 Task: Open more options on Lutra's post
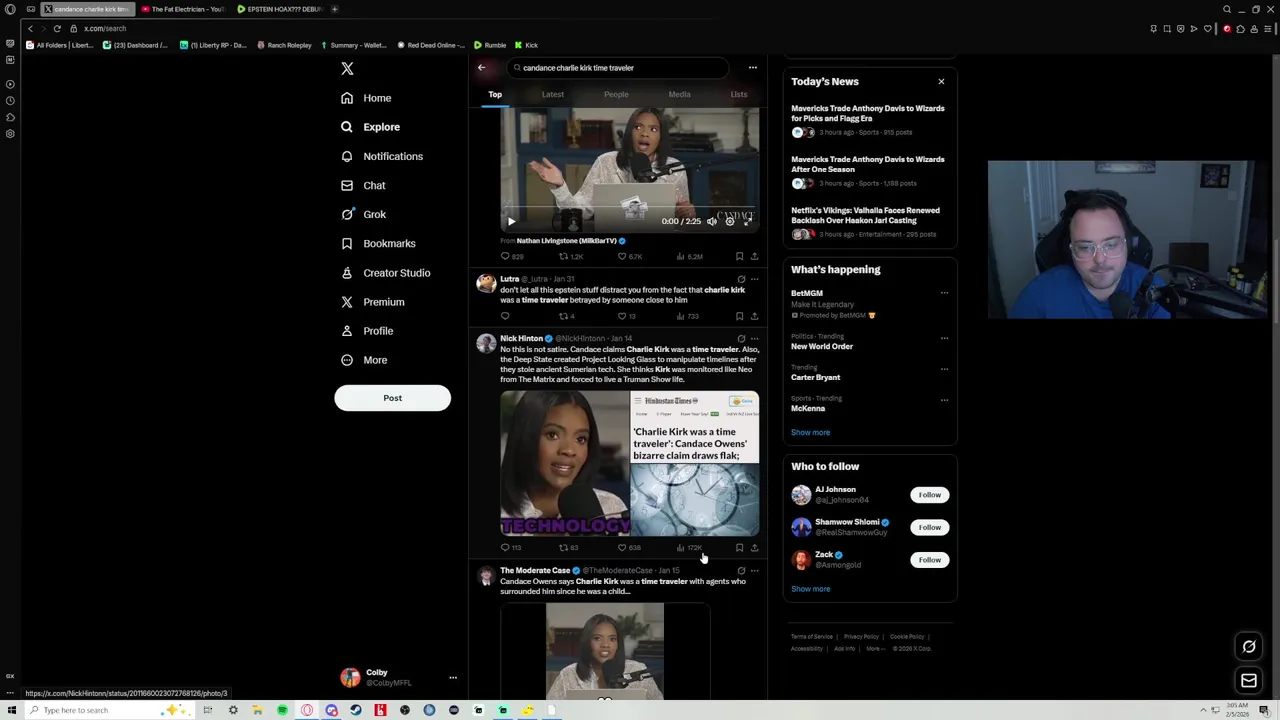click(754, 279)
